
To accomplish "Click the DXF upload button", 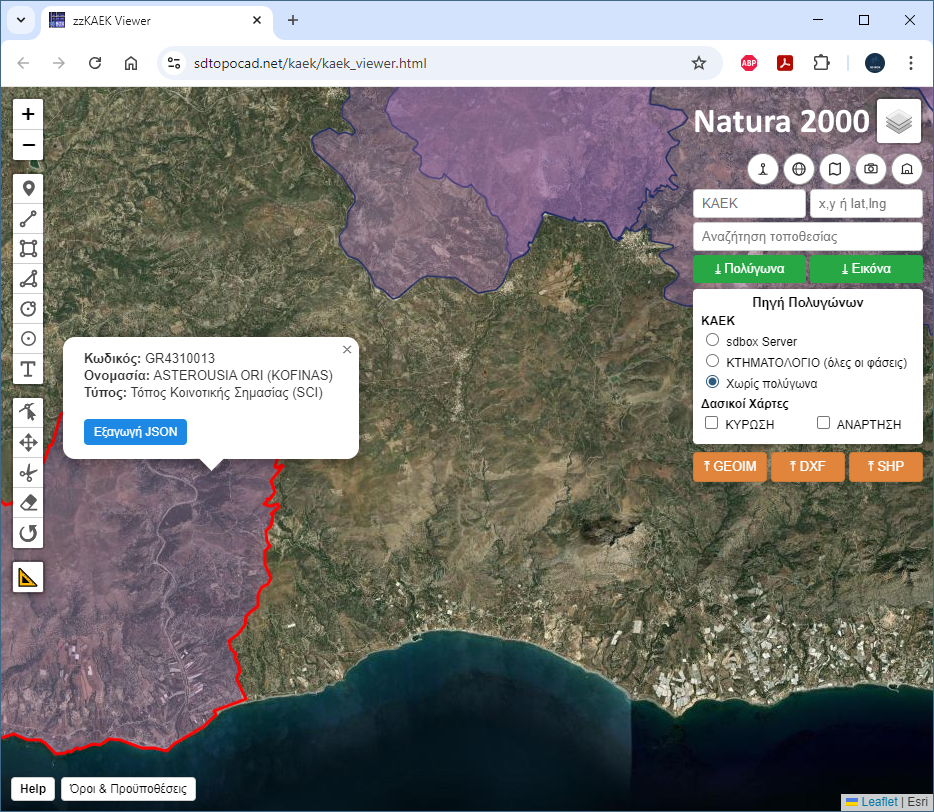I will (807, 466).
